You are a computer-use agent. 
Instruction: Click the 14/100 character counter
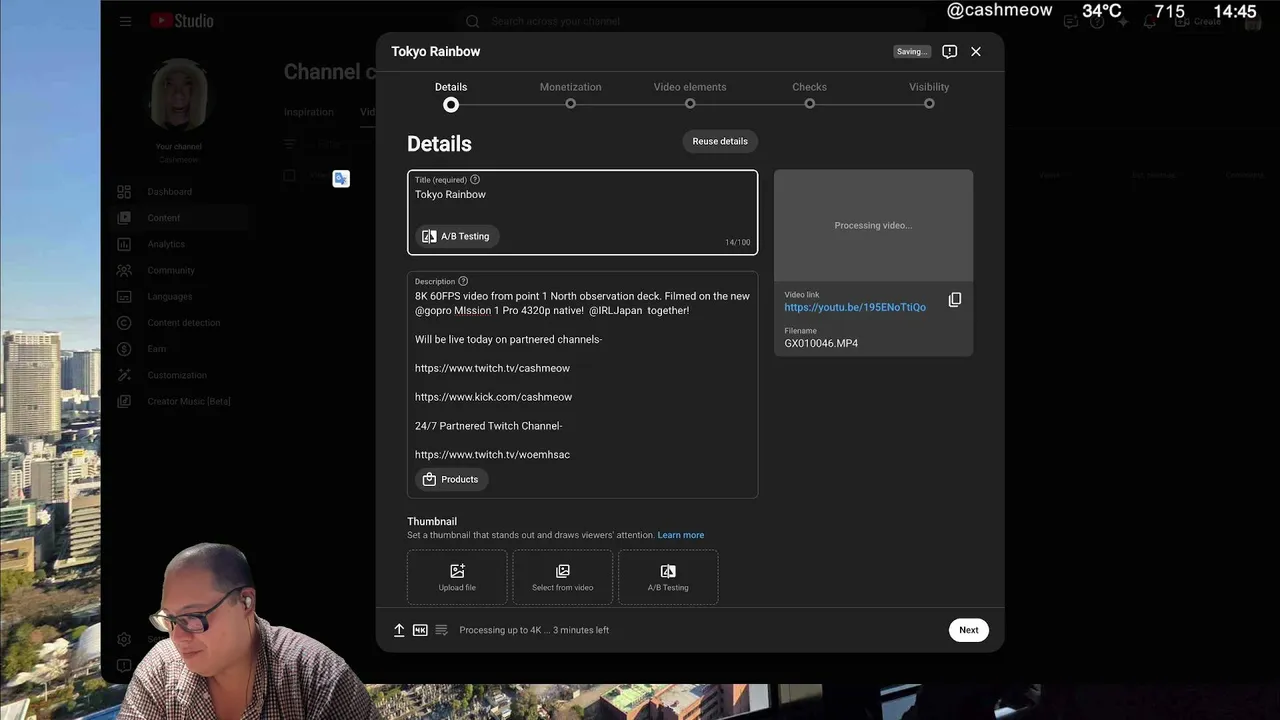[x=737, y=242]
